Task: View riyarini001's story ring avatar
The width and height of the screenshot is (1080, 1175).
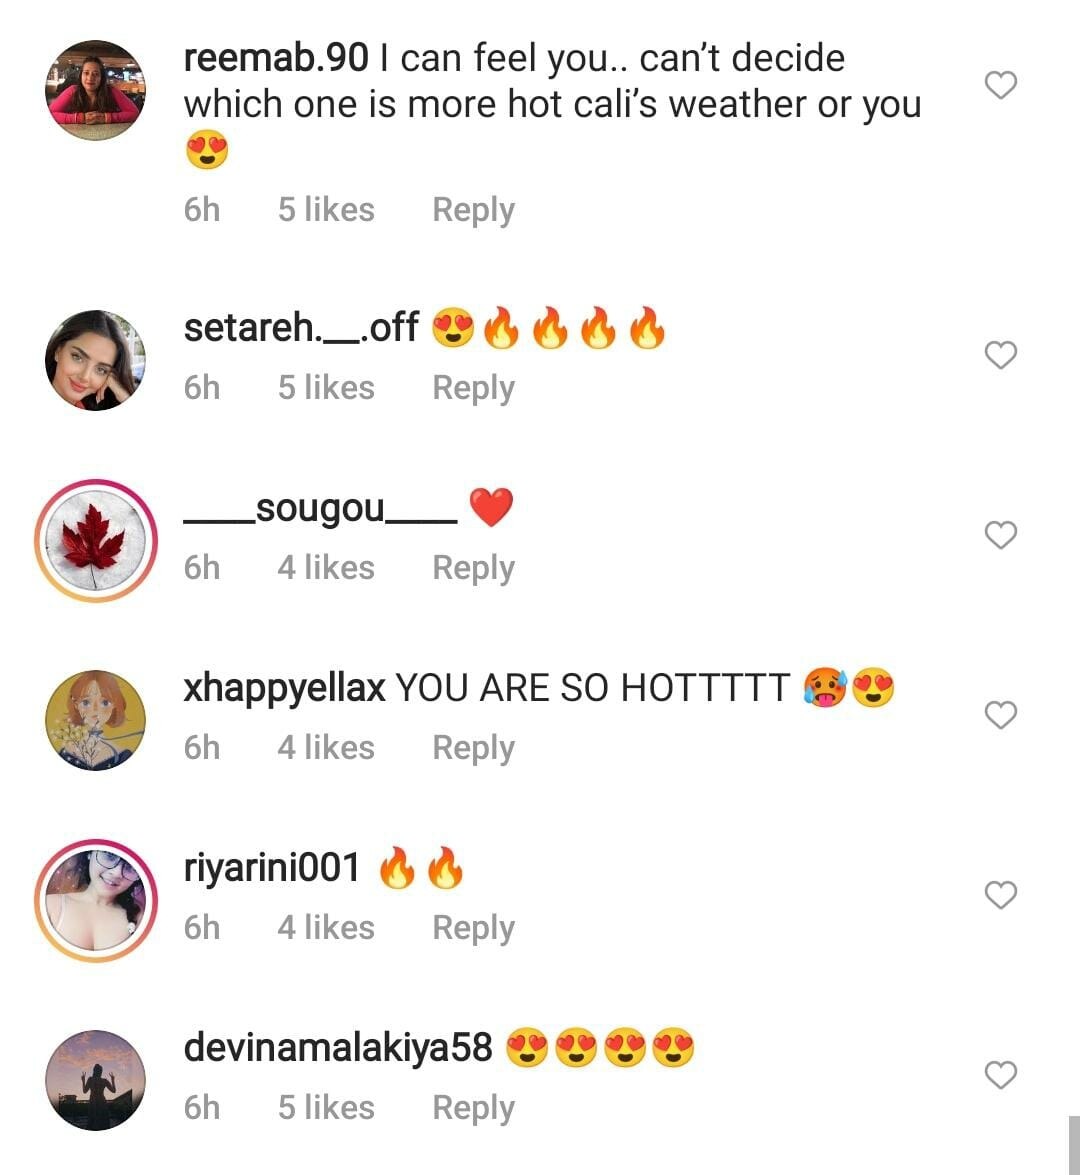Action: (x=95, y=900)
